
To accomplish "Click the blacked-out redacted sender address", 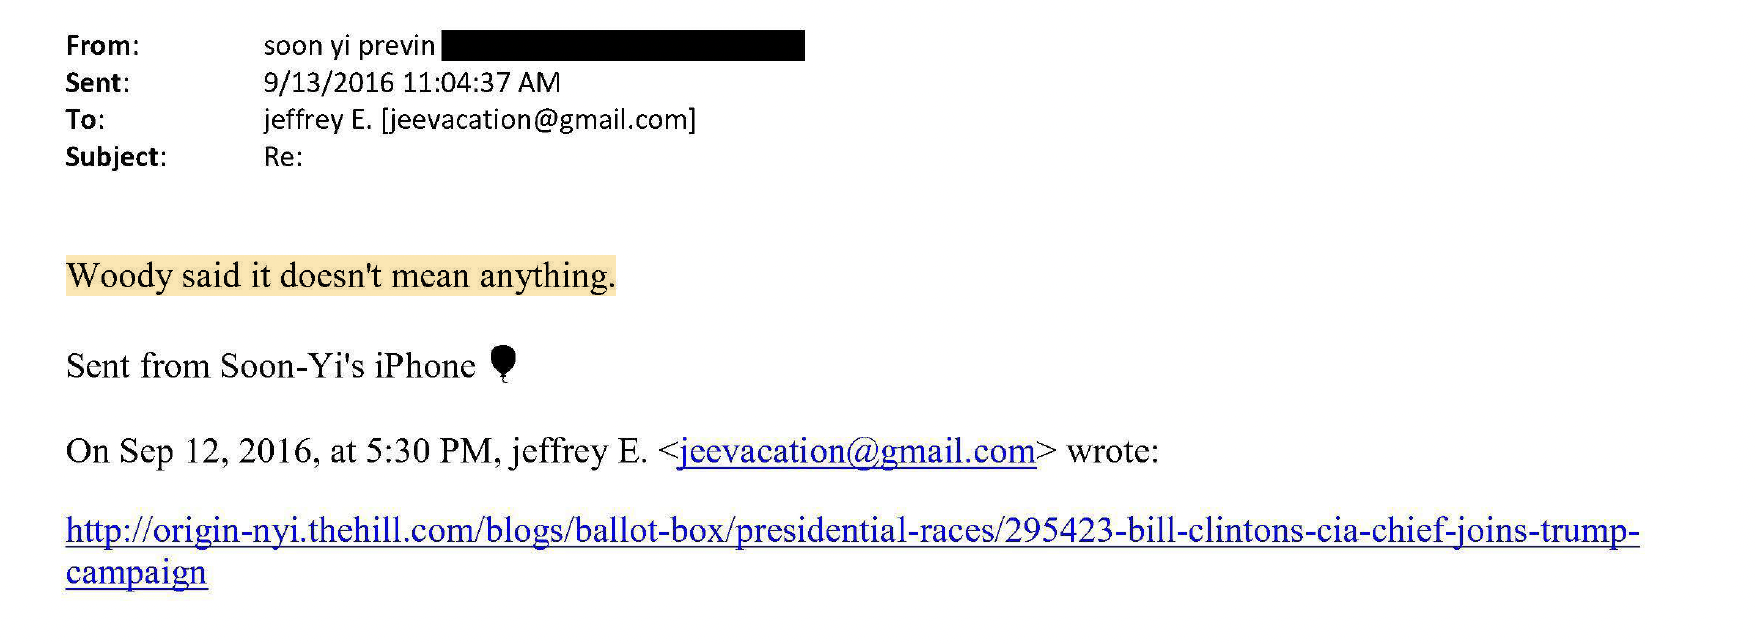I will 622,46.
